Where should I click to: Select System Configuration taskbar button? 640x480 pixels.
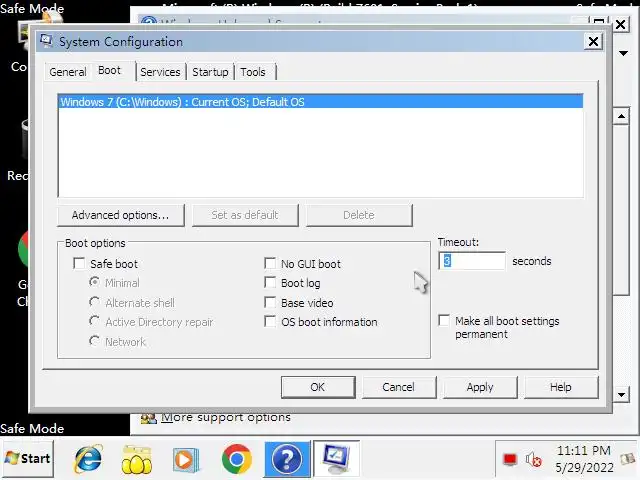point(336,459)
